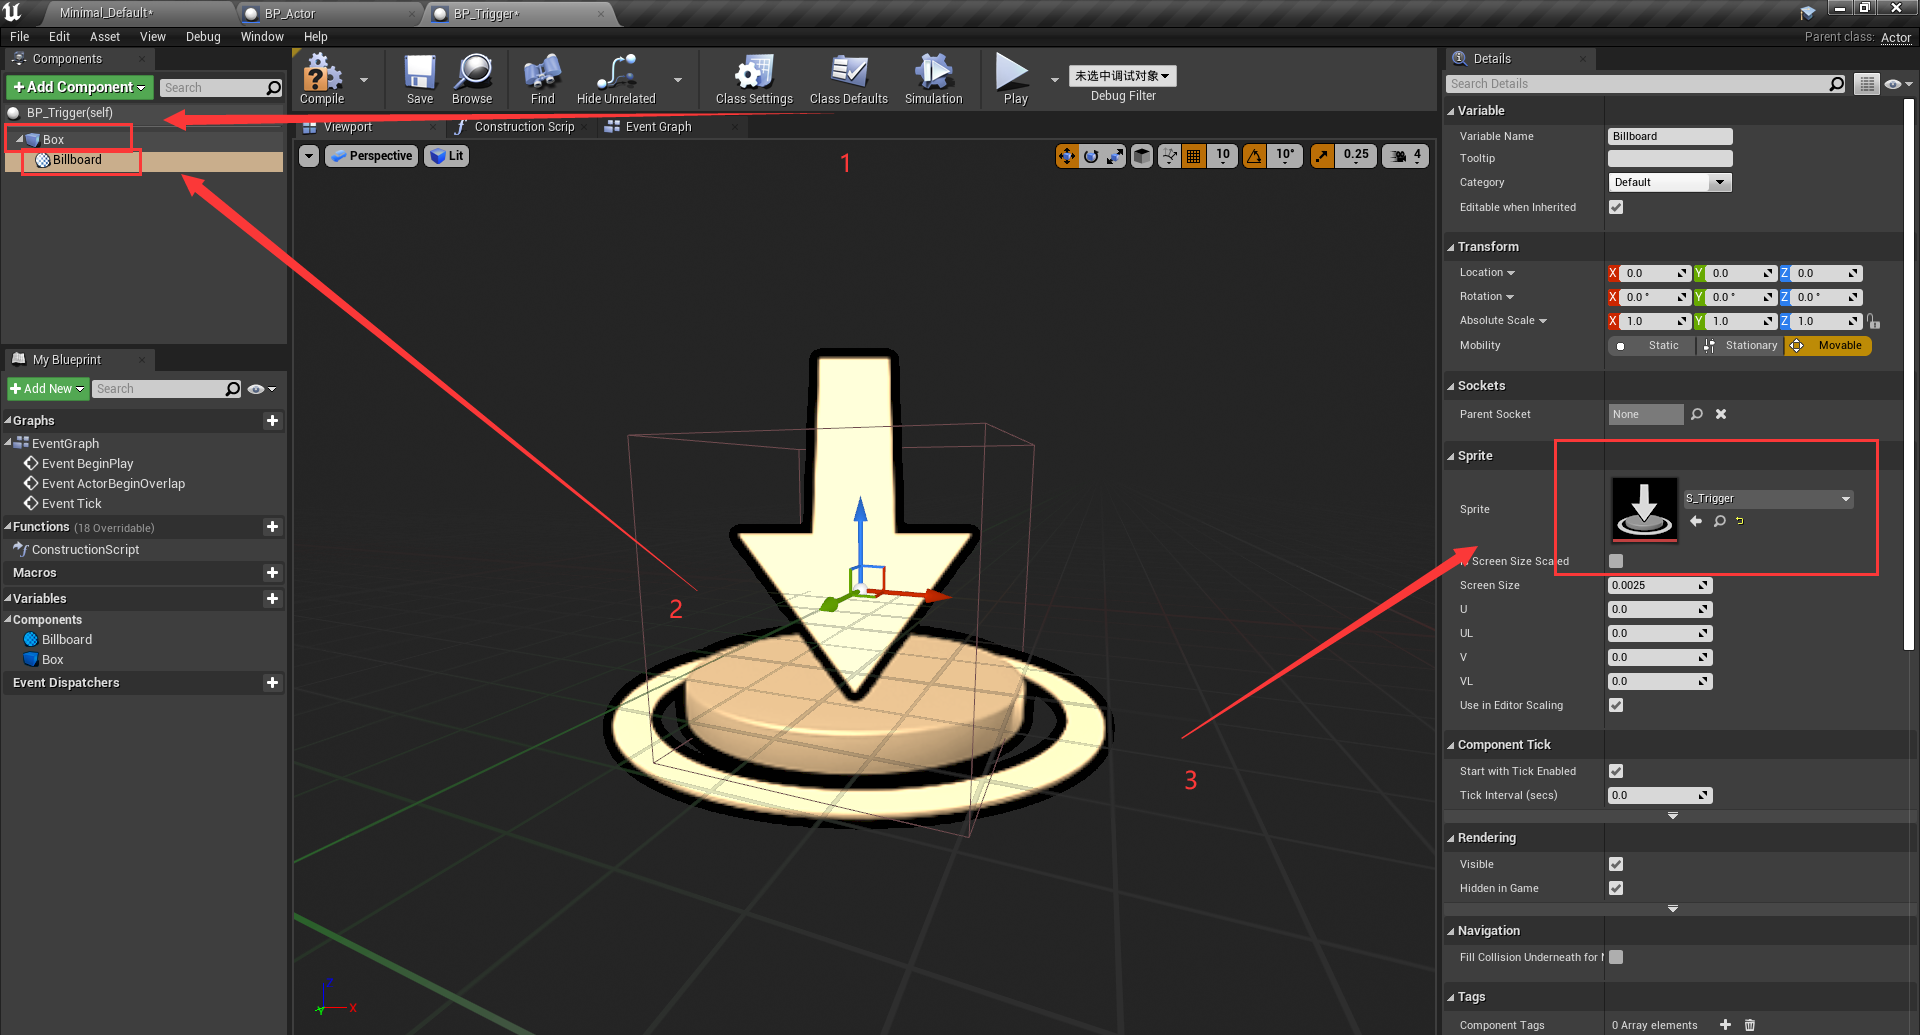Screen dimensions: 1920x1035
Task: Click the Variable Name input field
Action: pyautogui.click(x=1669, y=136)
